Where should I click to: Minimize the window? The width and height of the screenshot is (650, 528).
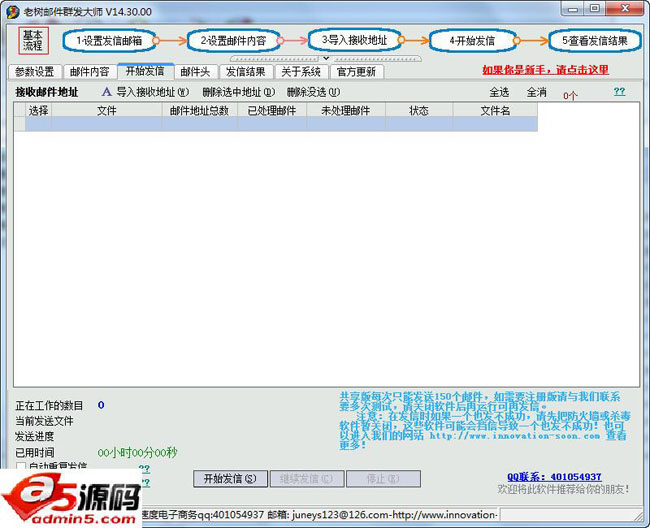tap(573, 8)
